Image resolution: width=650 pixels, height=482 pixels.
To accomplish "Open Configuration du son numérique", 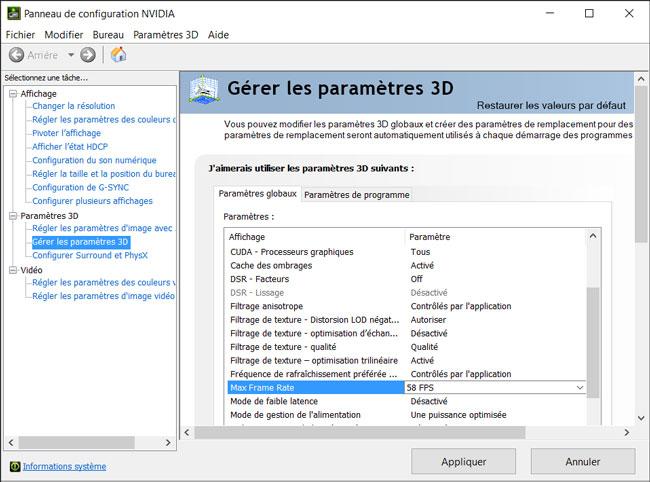I will (x=95, y=160).
